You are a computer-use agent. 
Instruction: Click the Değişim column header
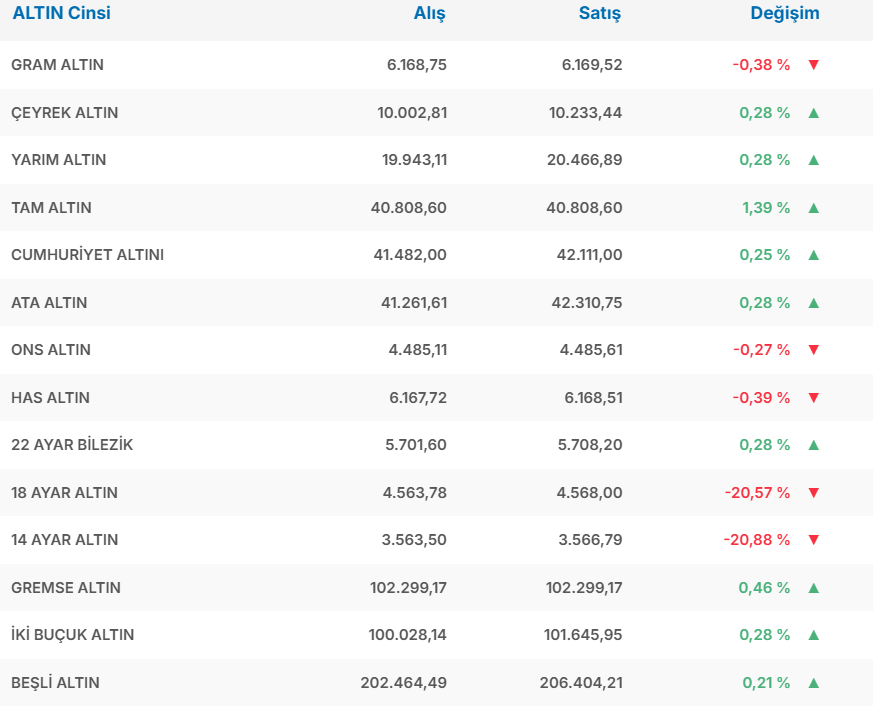[x=785, y=14]
